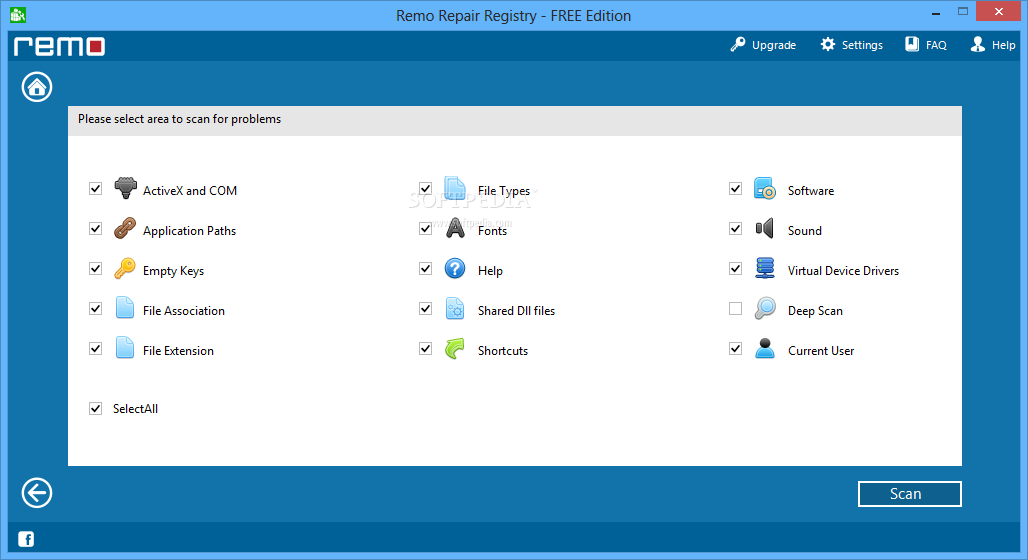This screenshot has width=1028, height=560.
Task: Go to home screen via house icon
Action: 37,87
